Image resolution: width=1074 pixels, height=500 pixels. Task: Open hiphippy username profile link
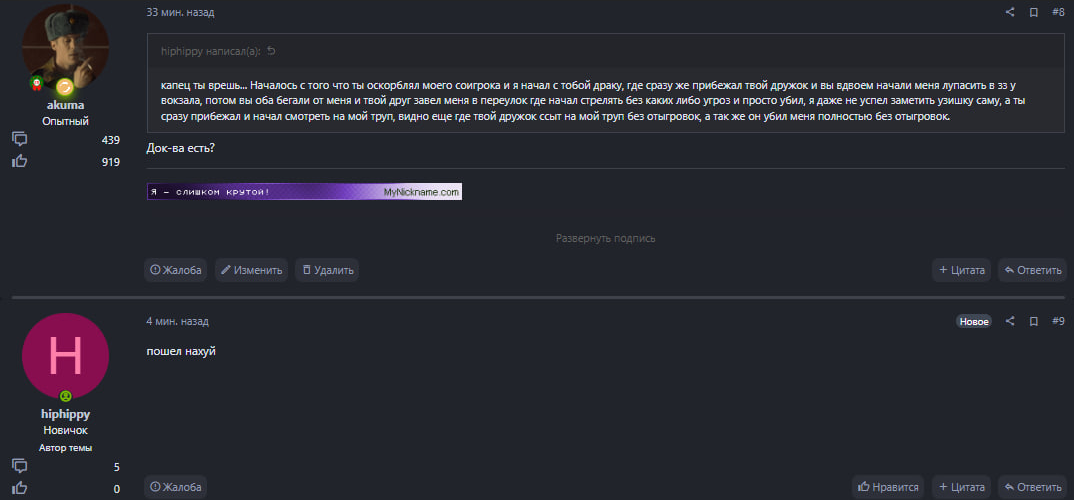65,414
